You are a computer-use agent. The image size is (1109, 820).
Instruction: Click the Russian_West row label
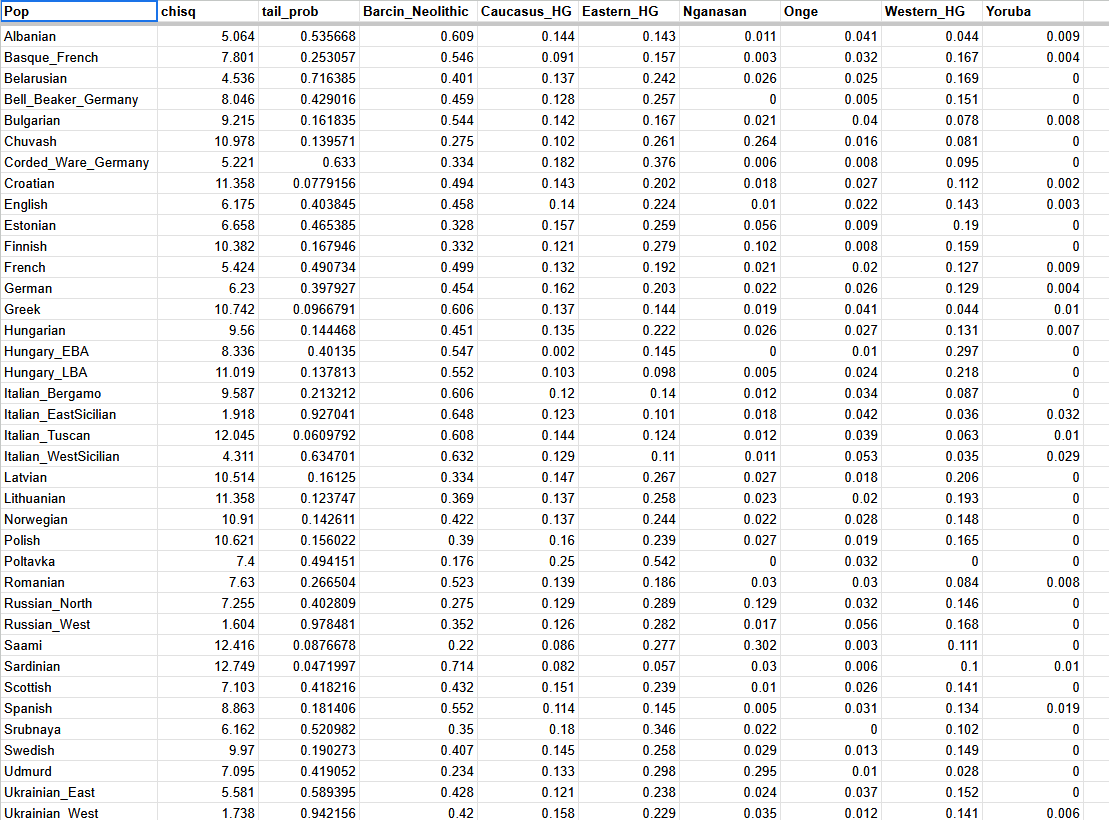tap(47, 624)
